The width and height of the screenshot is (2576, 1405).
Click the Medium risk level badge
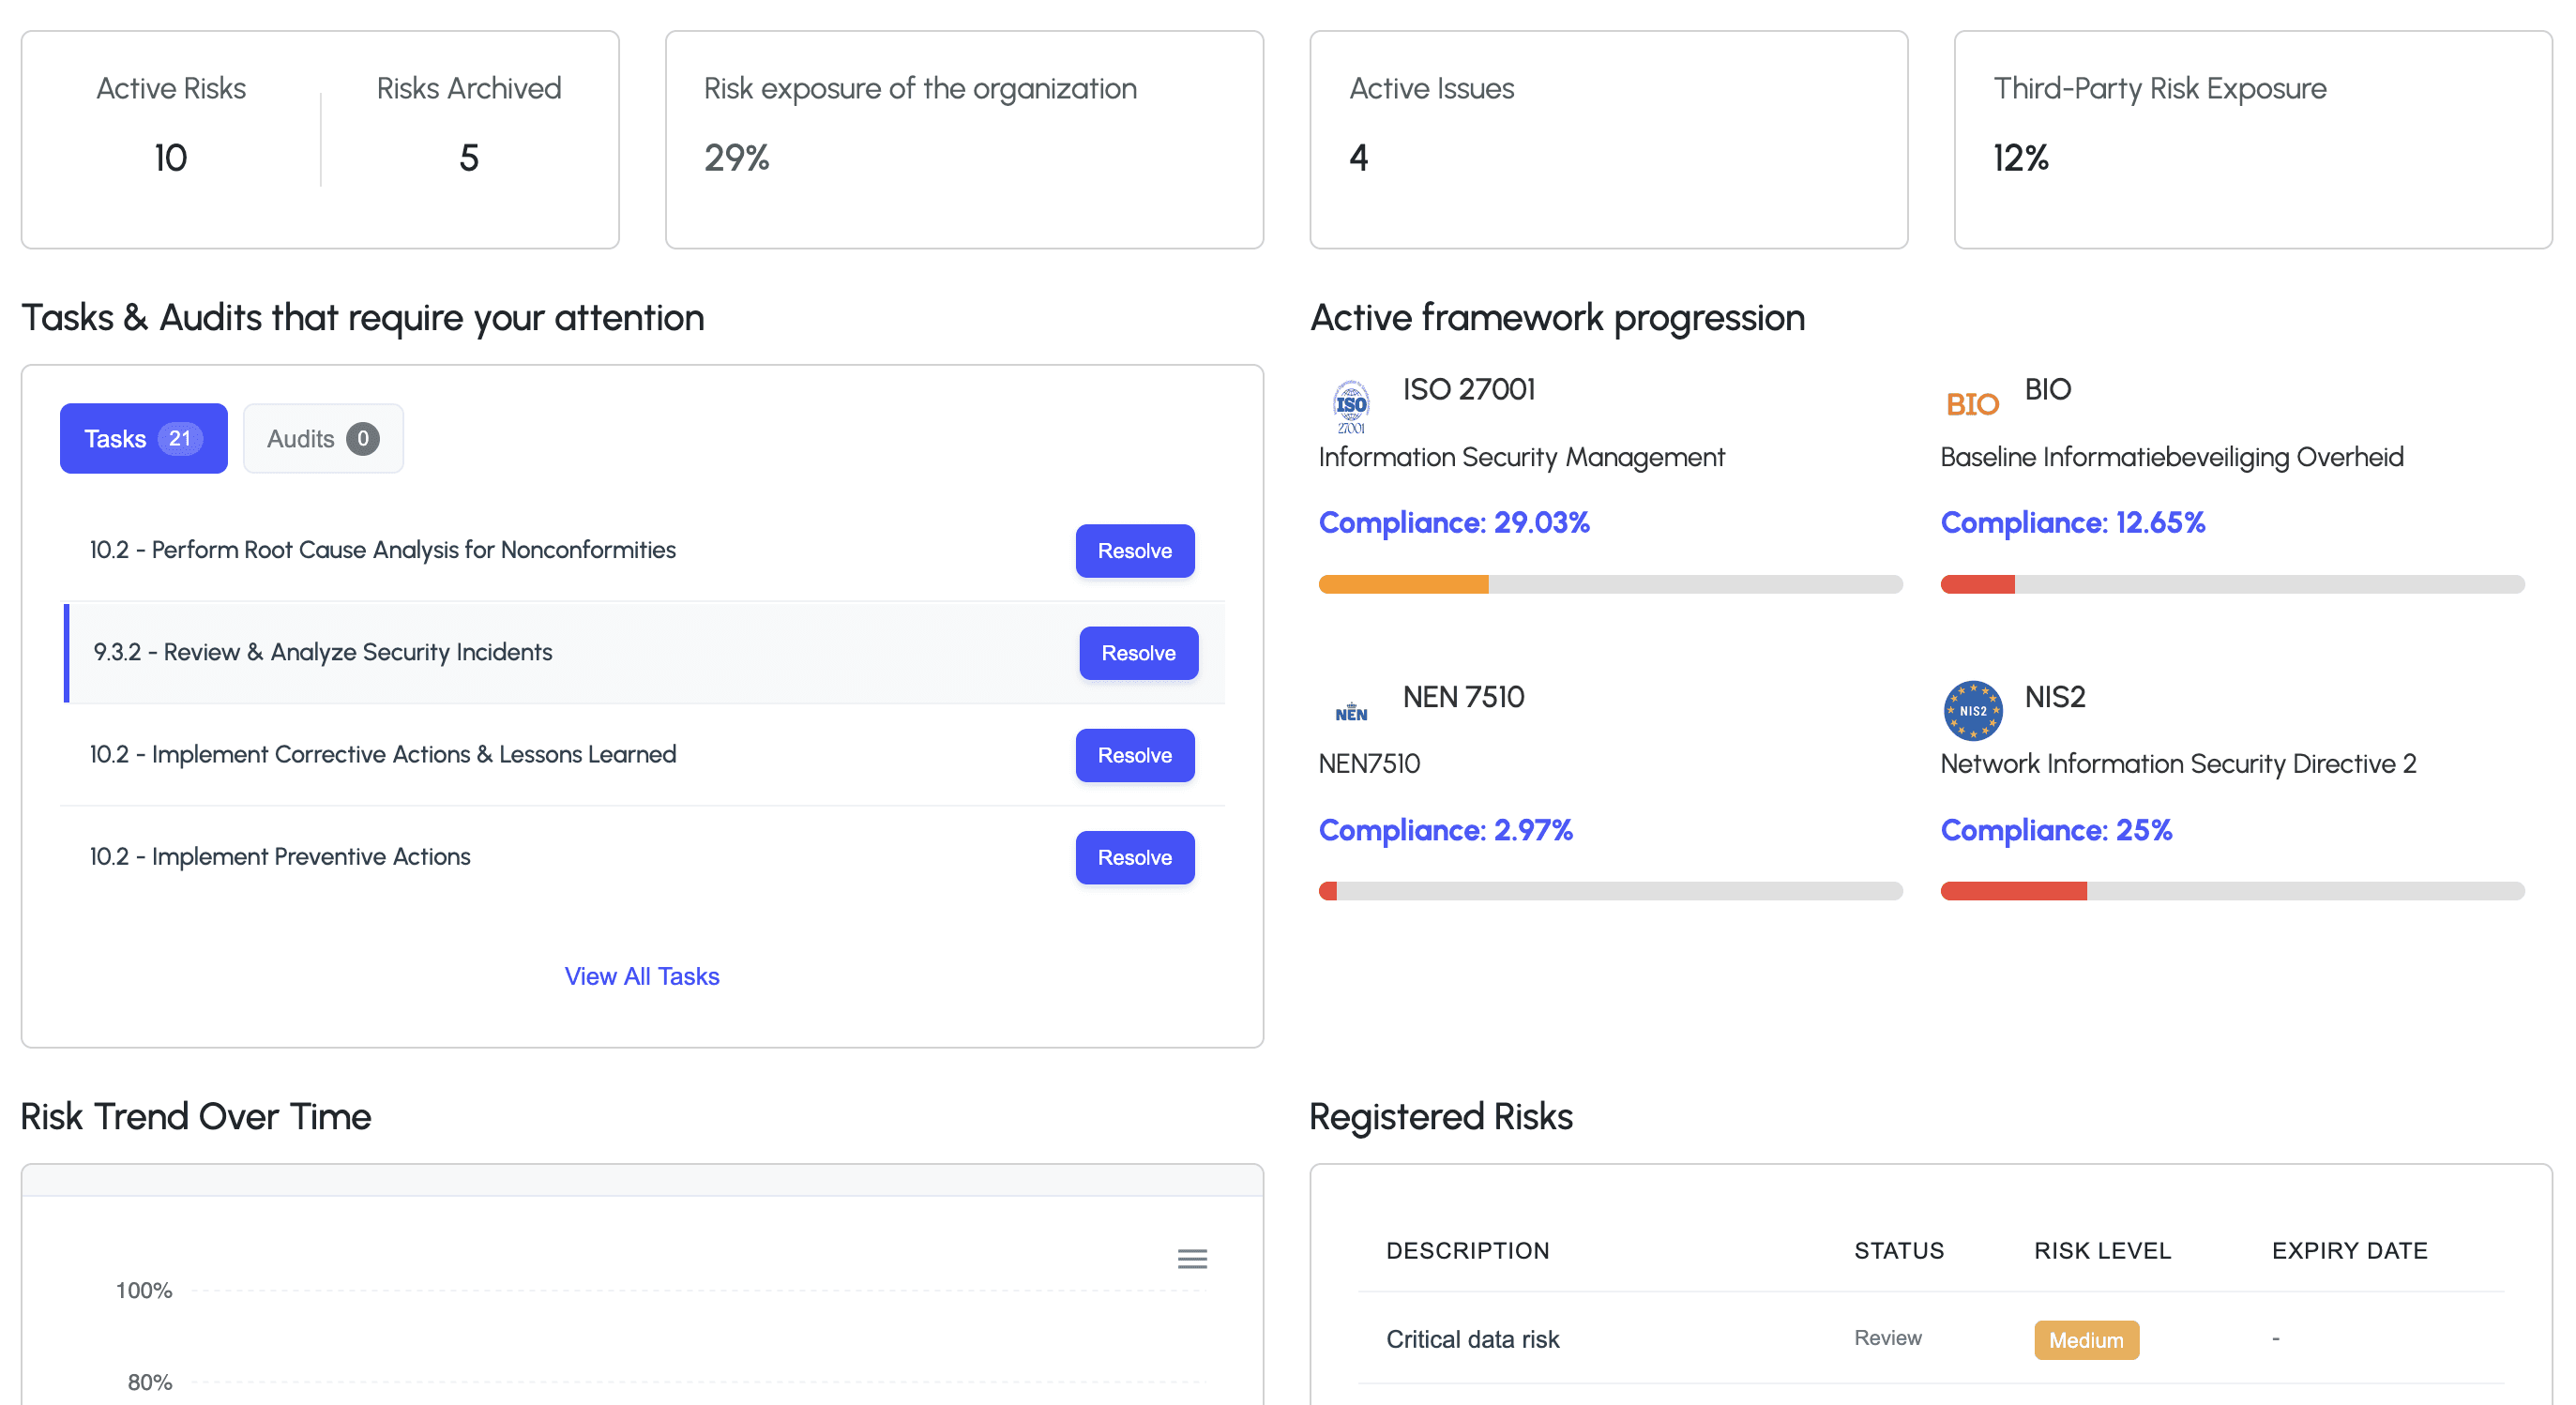point(2085,1340)
